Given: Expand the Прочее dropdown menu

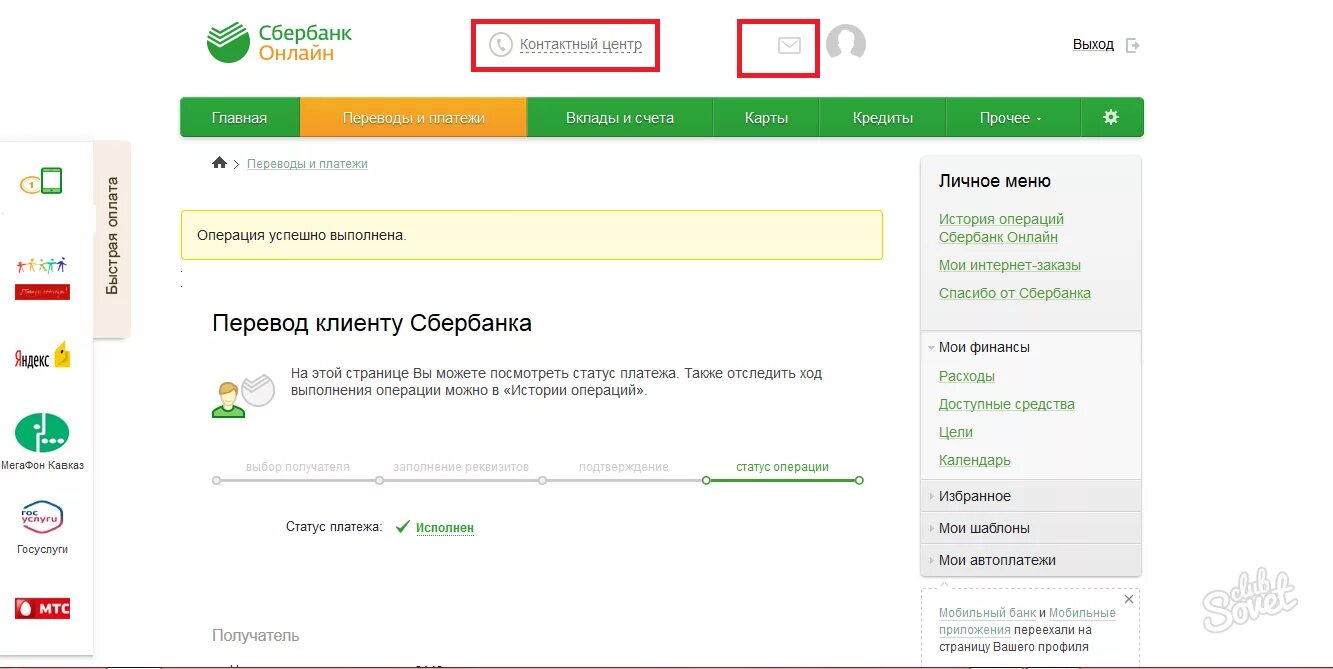Looking at the screenshot, I should click(x=1012, y=117).
